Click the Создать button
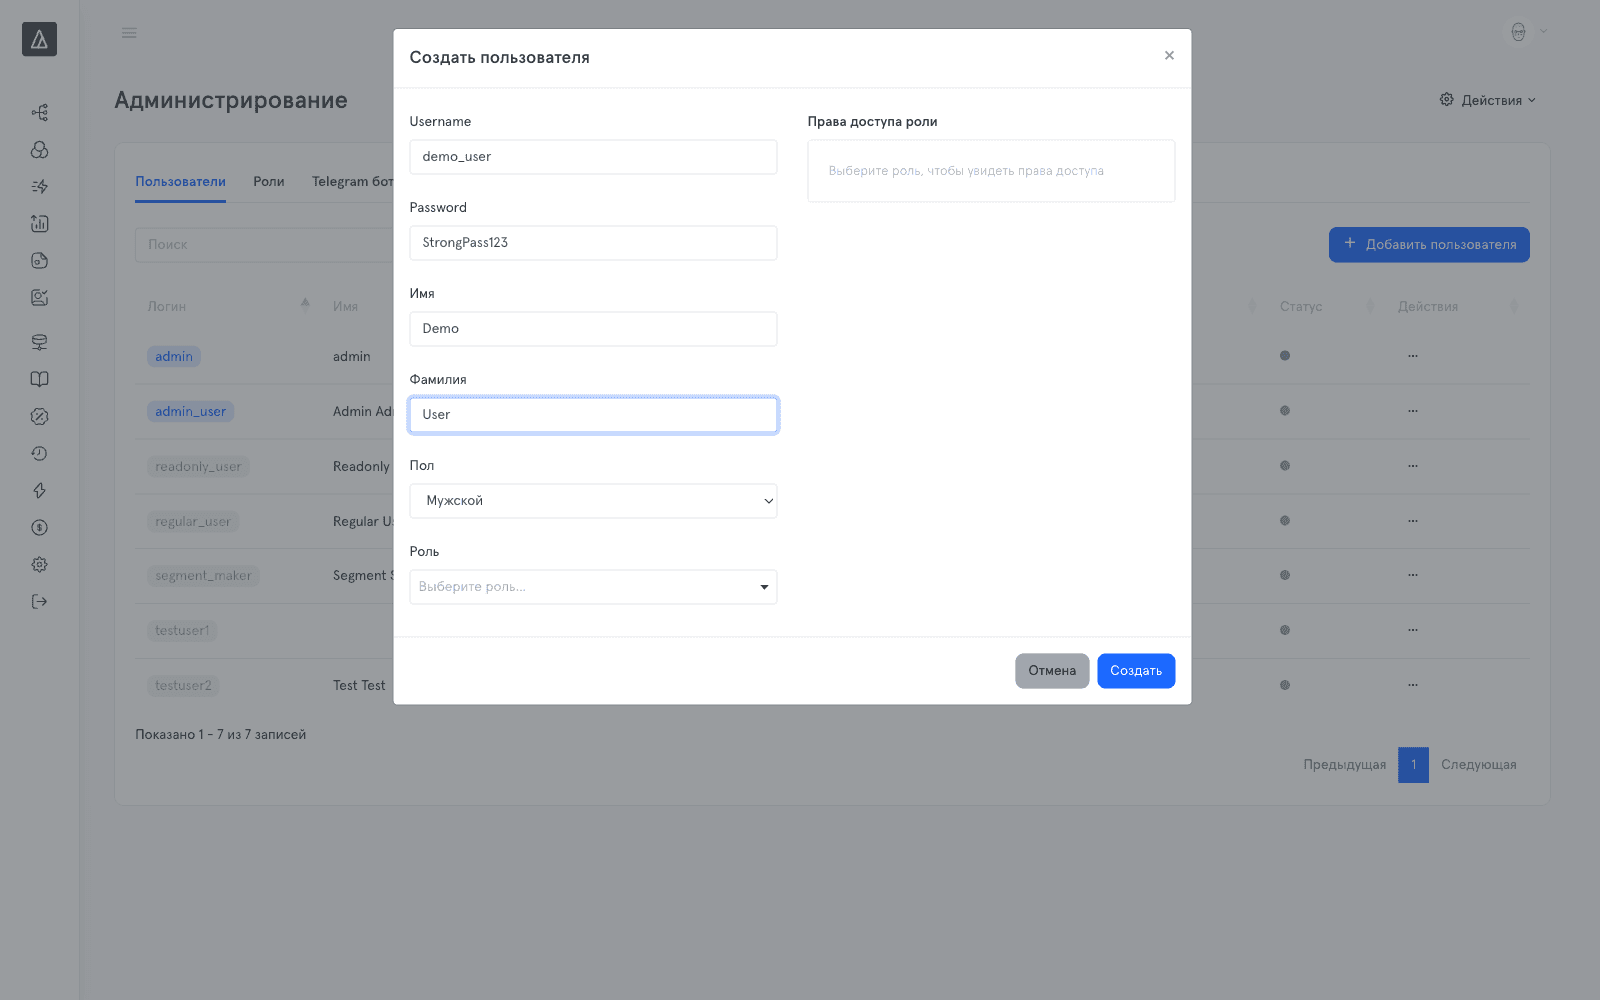The image size is (1600, 1000). pos(1136,671)
